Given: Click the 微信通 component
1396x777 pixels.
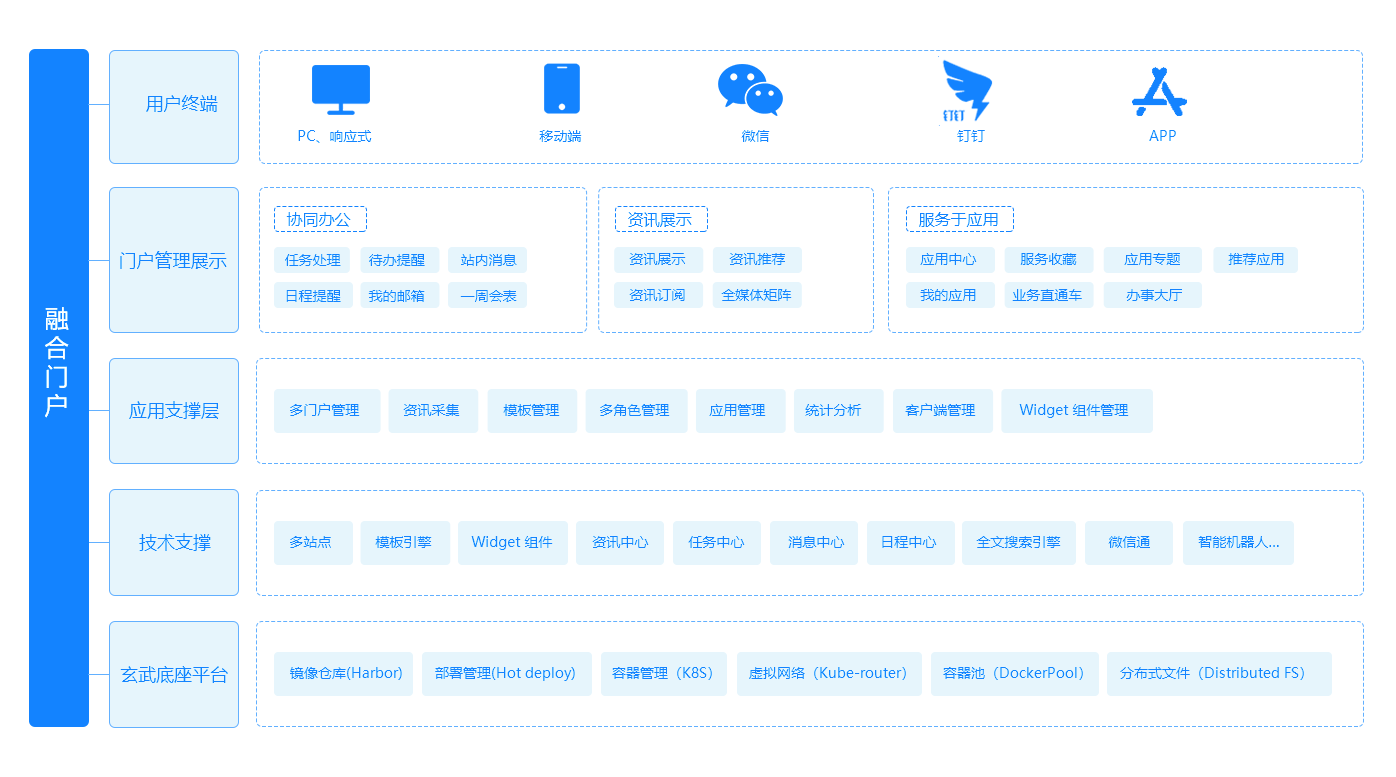Looking at the screenshot, I should [1129, 543].
